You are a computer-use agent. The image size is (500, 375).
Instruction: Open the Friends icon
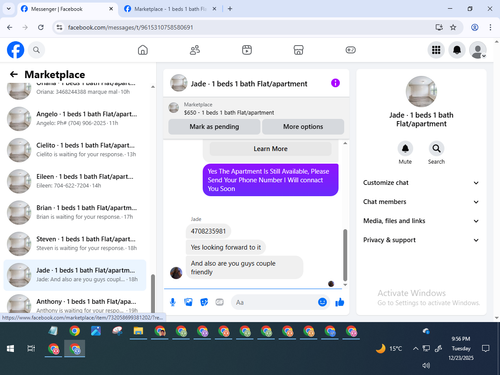(x=195, y=50)
